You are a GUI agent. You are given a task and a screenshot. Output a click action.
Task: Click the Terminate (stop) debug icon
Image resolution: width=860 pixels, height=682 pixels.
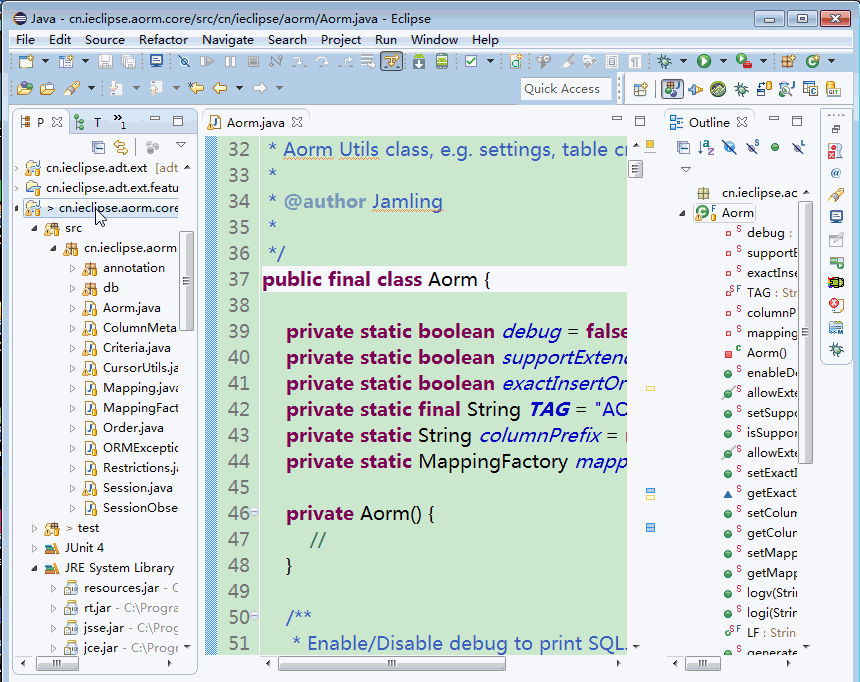click(x=253, y=61)
